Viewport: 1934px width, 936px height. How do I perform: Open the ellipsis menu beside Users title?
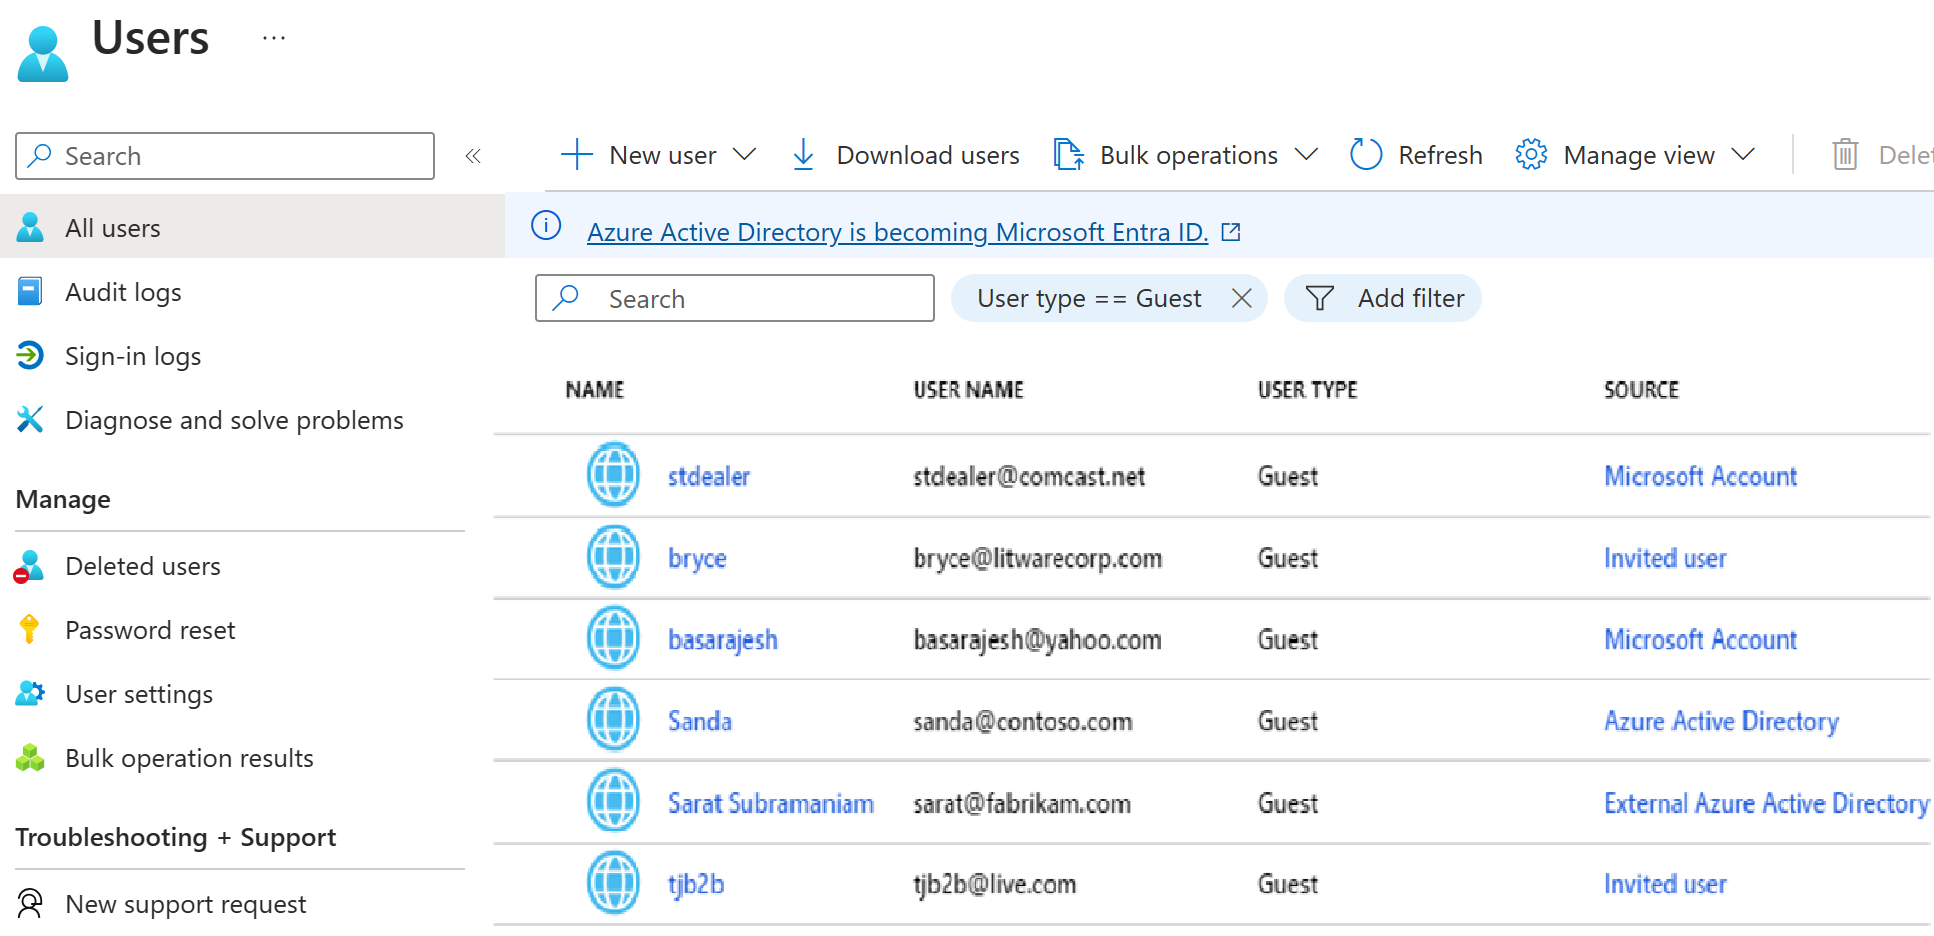pos(274,38)
